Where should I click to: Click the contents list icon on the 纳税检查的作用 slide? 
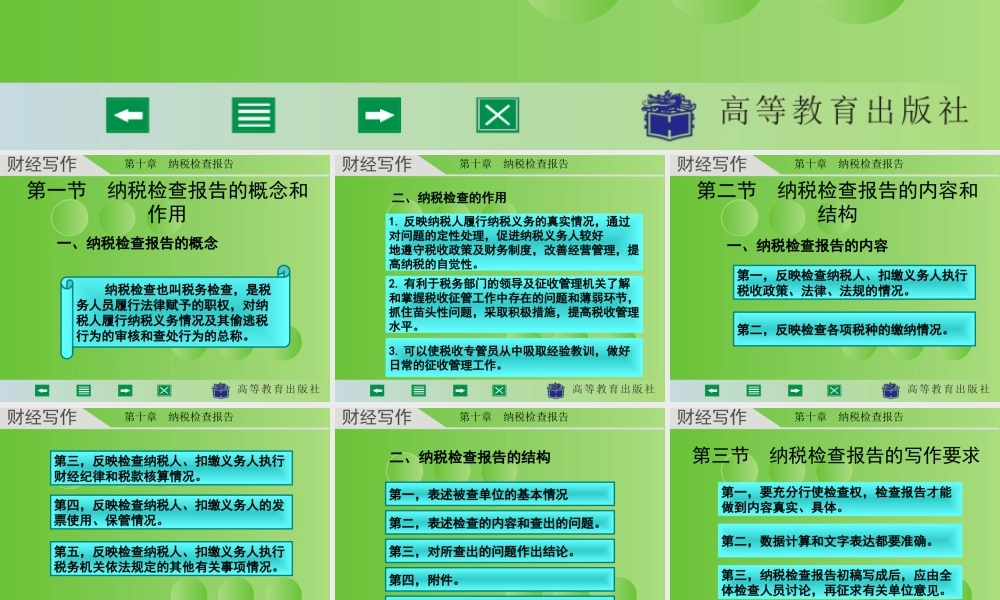tap(418, 390)
